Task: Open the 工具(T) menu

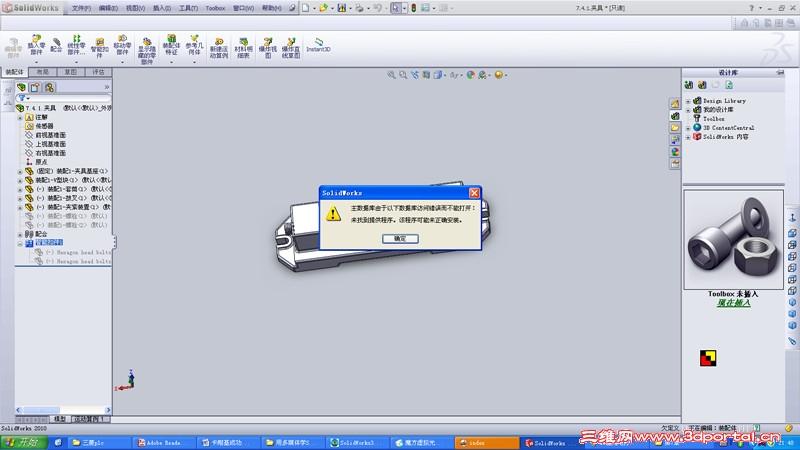Action: pos(188,8)
